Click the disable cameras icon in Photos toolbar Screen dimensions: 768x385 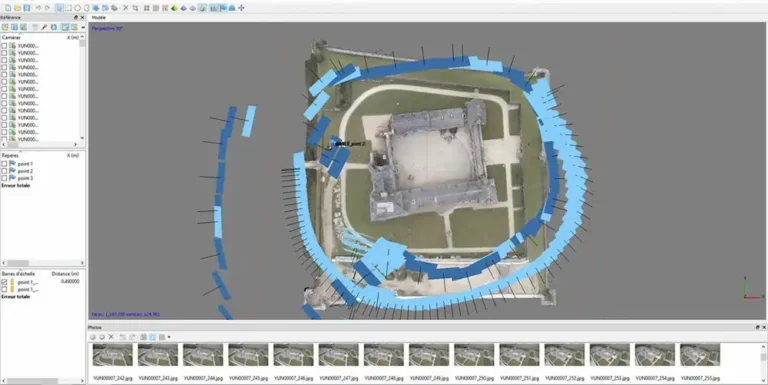[102, 337]
